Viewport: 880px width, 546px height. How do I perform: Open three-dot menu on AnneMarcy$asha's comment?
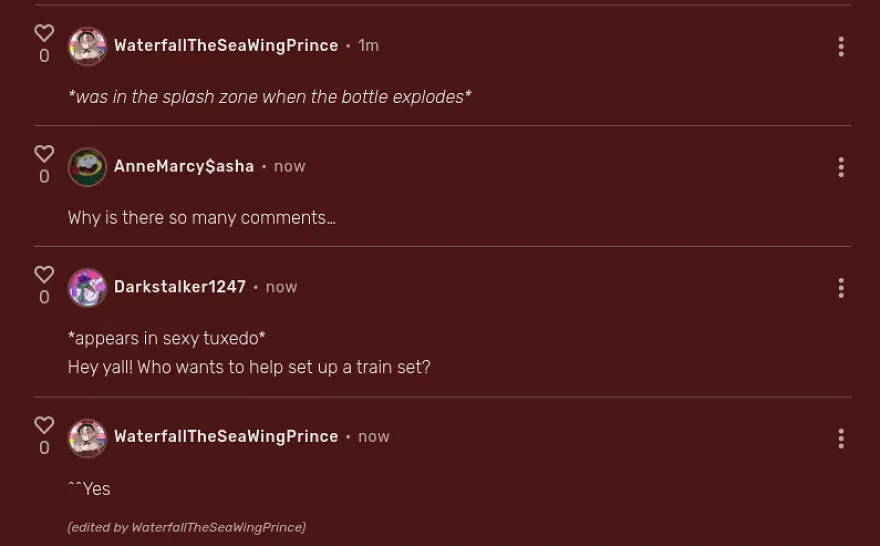tap(841, 167)
